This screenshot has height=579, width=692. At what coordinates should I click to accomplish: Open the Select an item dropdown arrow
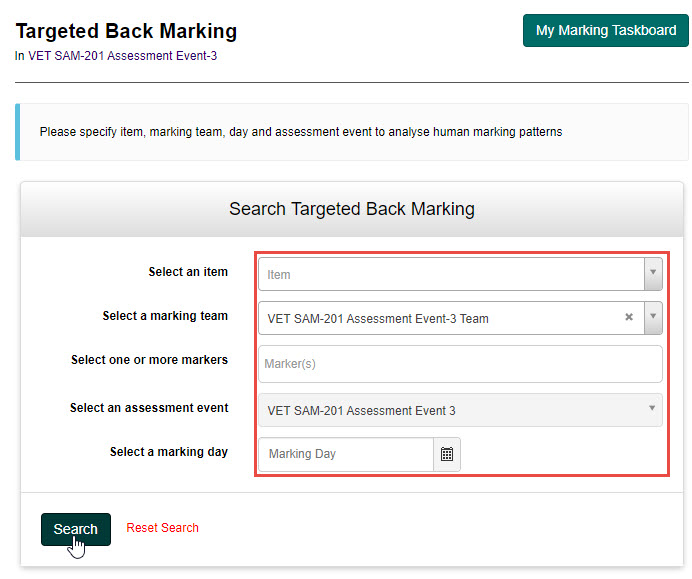tap(653, 274)
